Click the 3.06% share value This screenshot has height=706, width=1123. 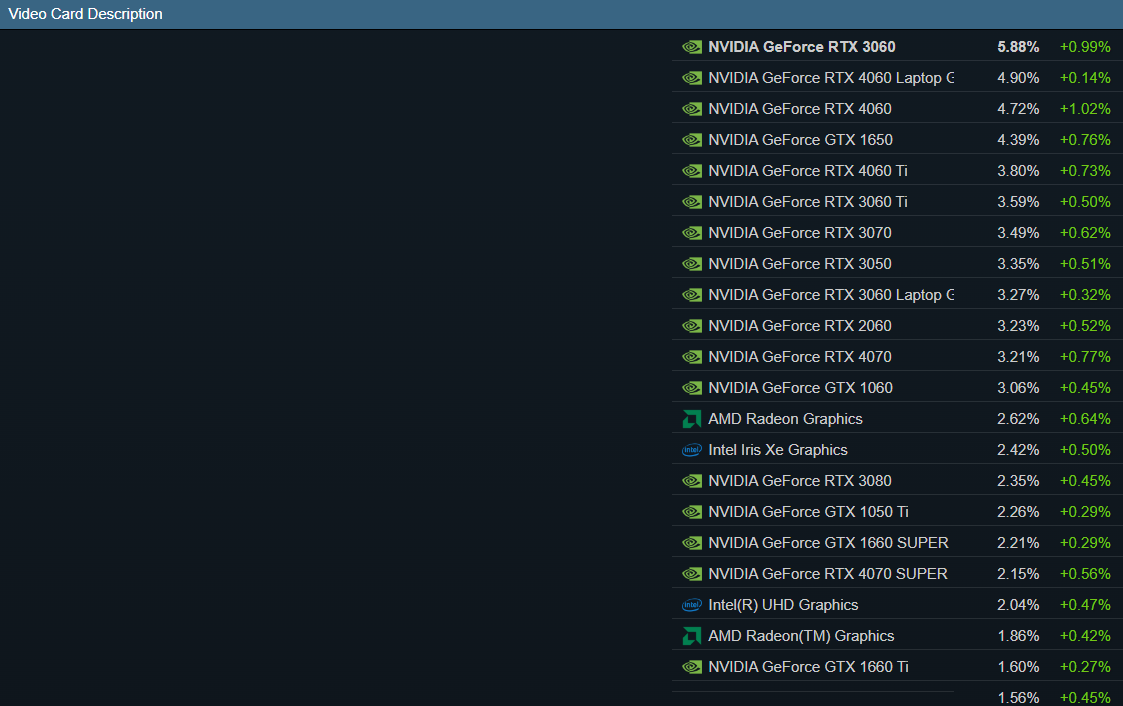point(1018,388)
